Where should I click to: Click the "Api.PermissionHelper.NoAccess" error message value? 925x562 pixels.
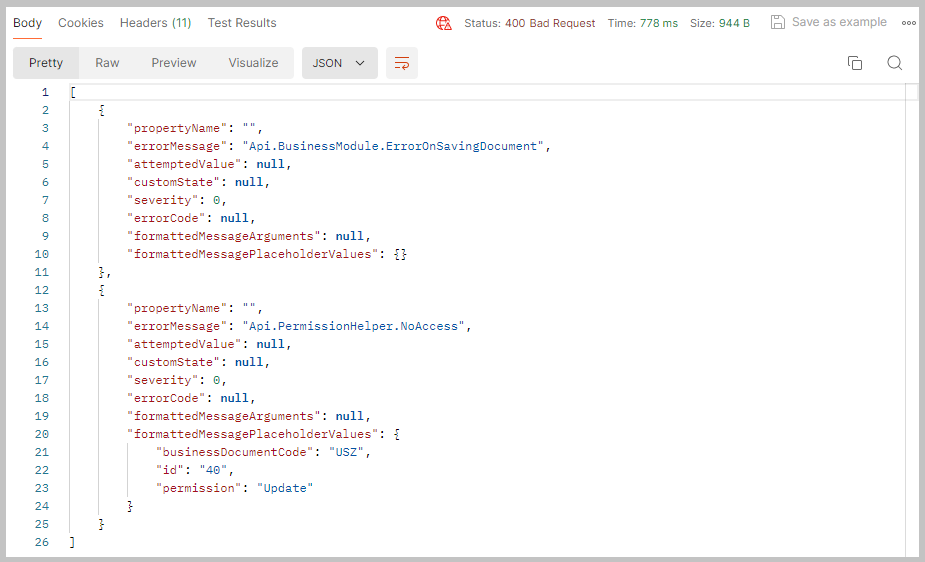[356, 326]
